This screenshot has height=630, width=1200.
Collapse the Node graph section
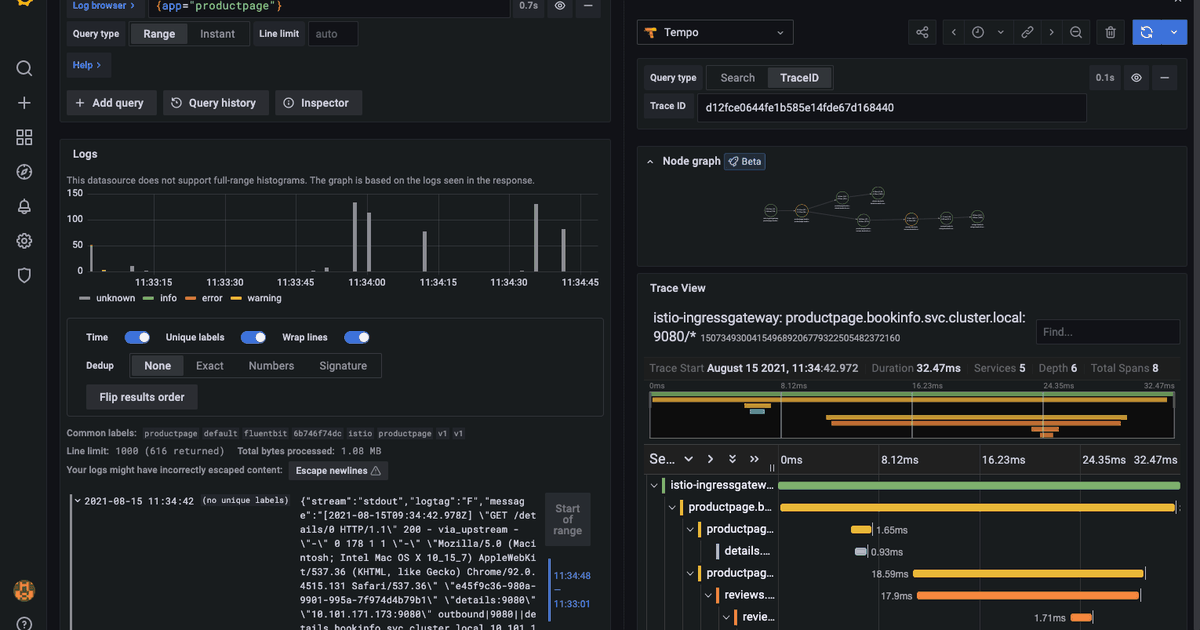click(x=651, y=161)
